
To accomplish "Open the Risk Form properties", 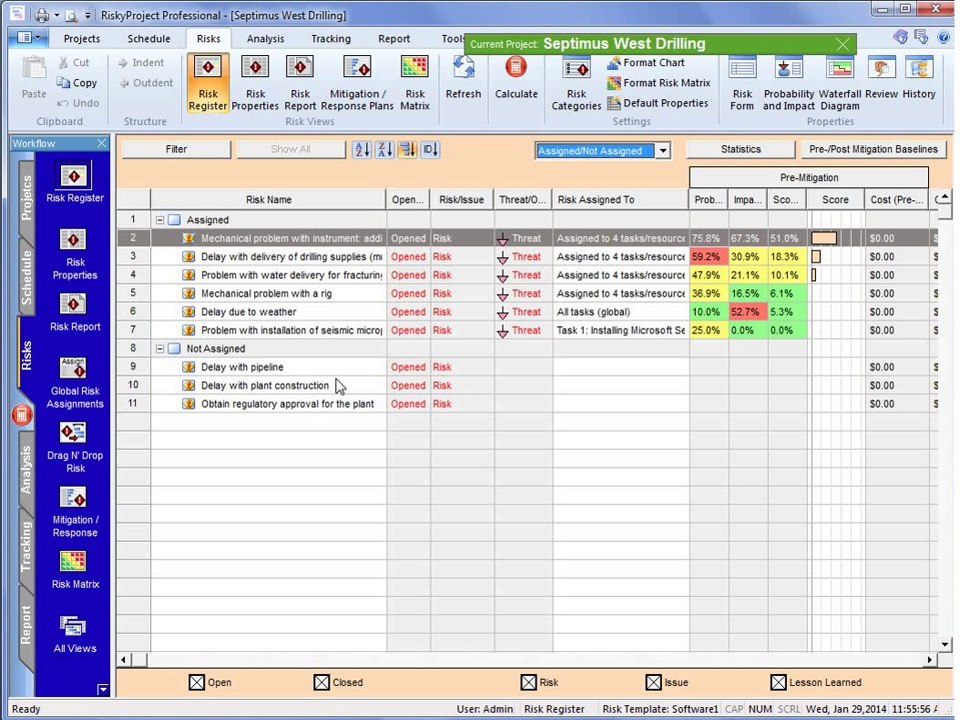I will click(x=742, y=83).
